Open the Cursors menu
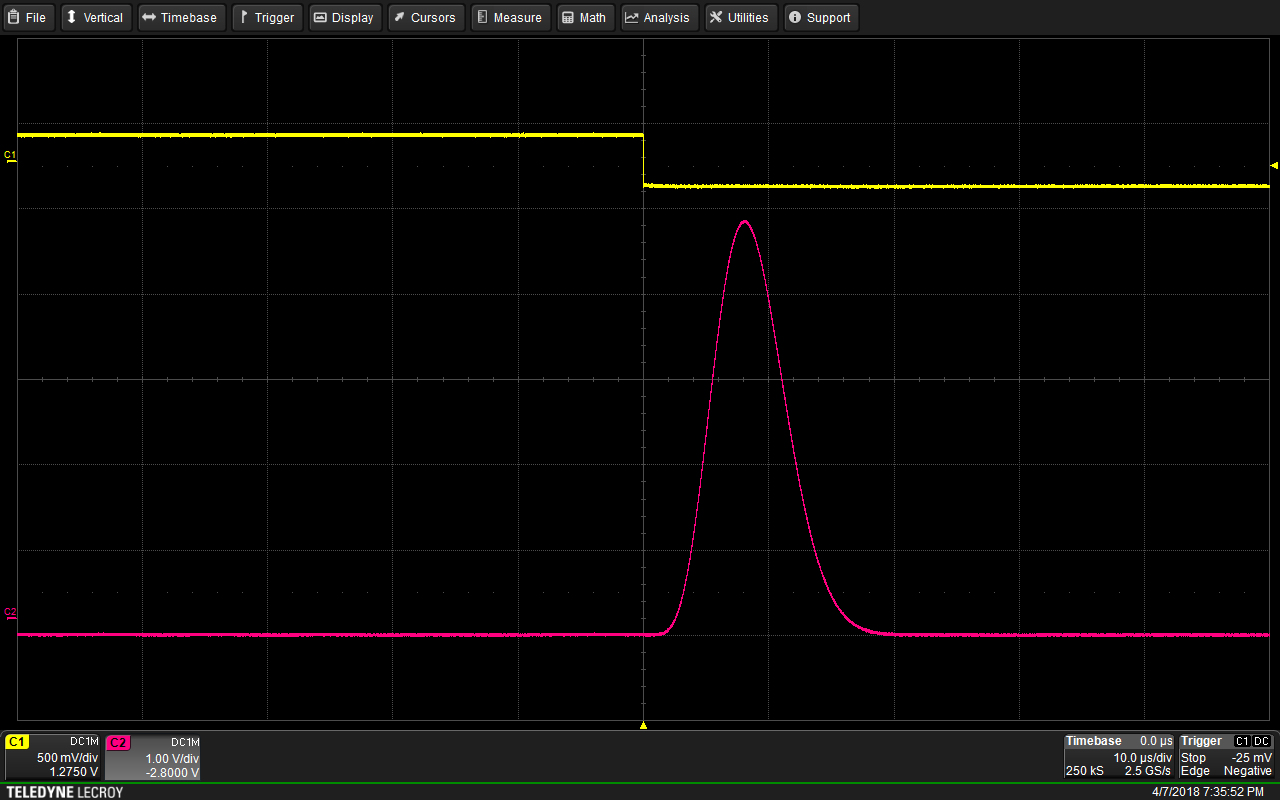 pos(425,17)
